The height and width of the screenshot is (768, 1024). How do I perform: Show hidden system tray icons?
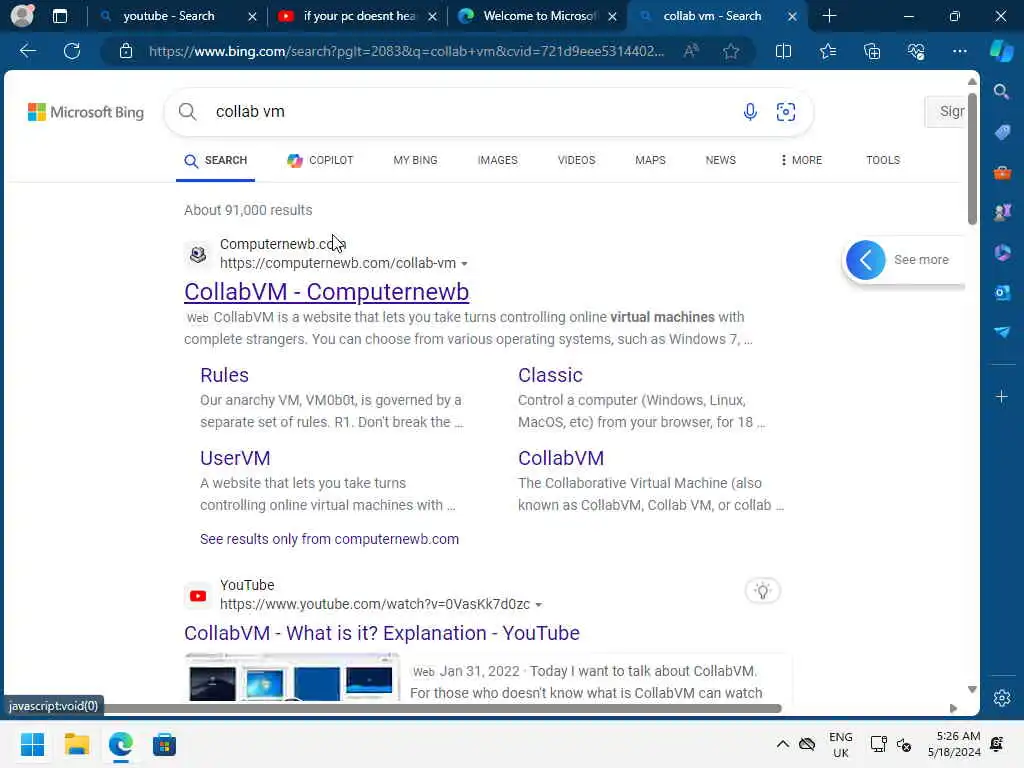coord(782,744)
